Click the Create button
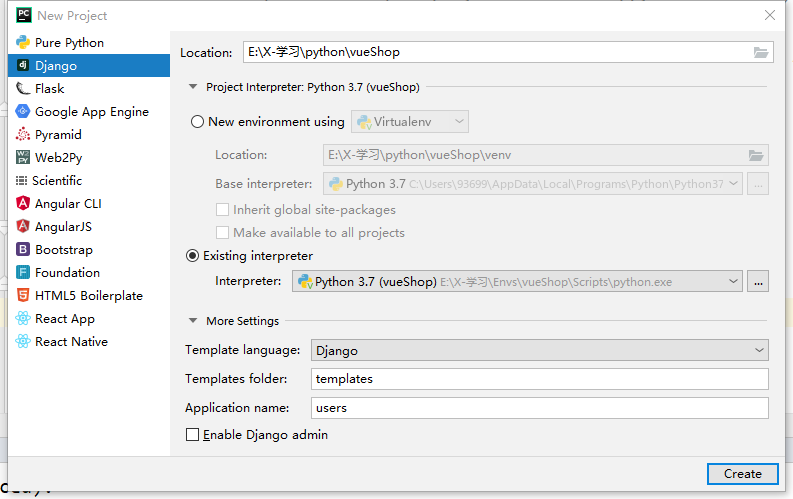This screenshot has width=793, height=499. click(x=742, y=474)
